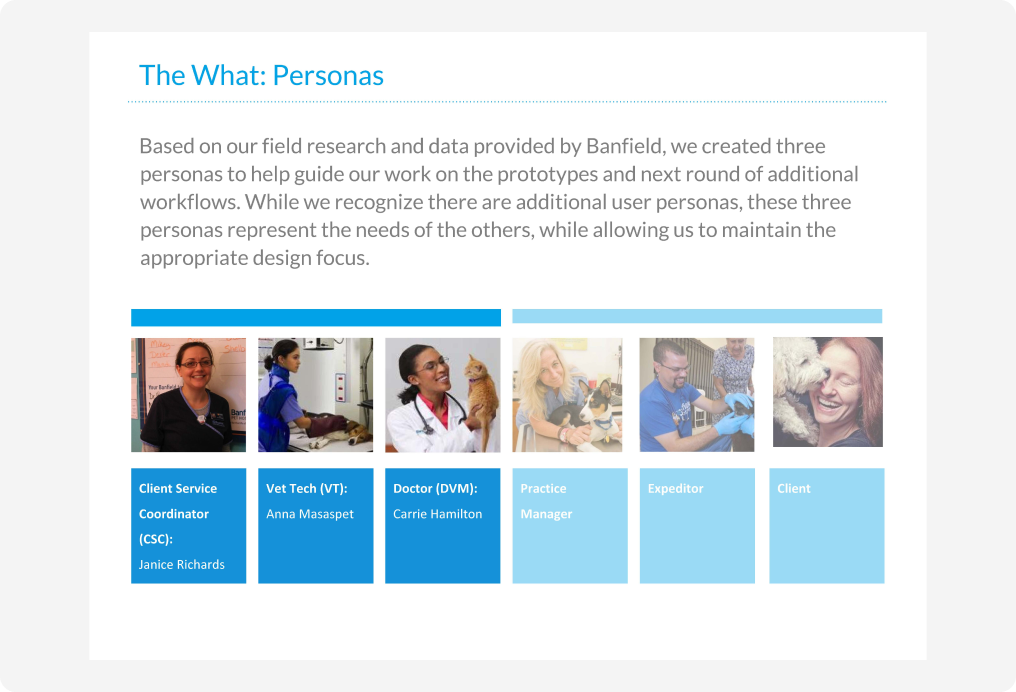Click the dark blue primary personas bar
Screen dimensions: 1016x692
coord(316,317)
